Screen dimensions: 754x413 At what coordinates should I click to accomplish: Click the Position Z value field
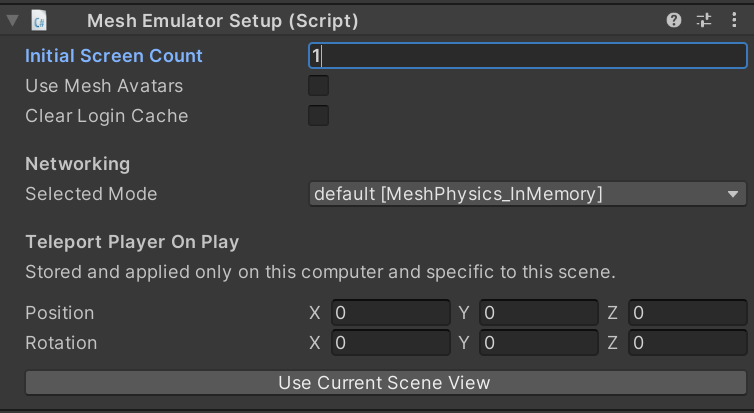coord(688,313)
